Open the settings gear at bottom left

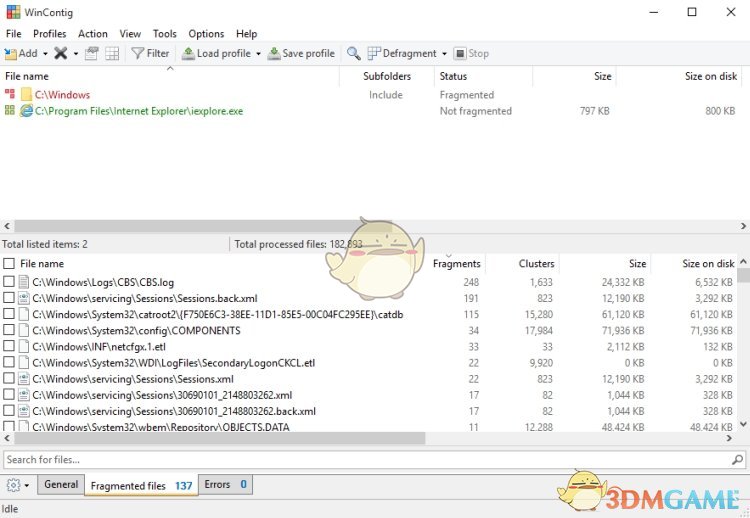13,485
